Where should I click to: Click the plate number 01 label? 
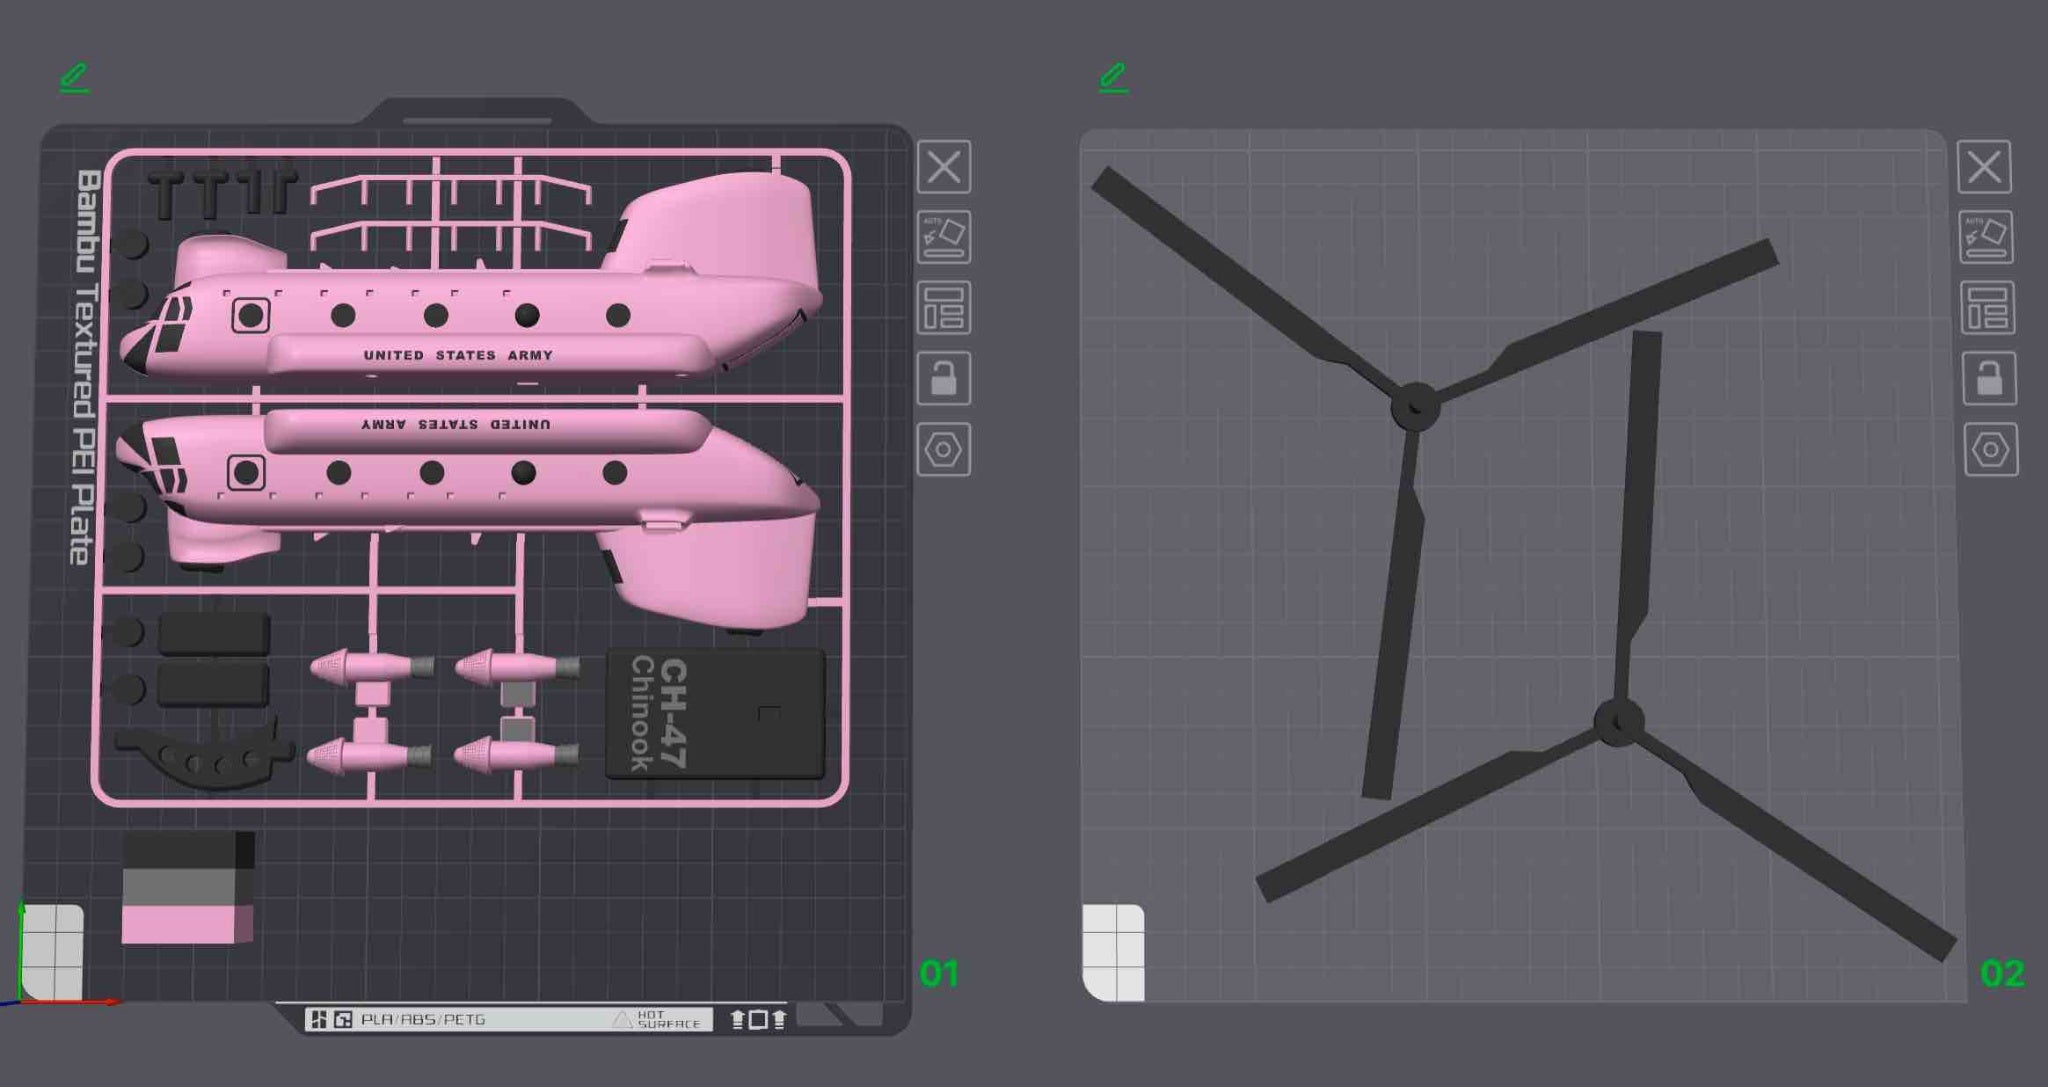[x=939, y=973]
